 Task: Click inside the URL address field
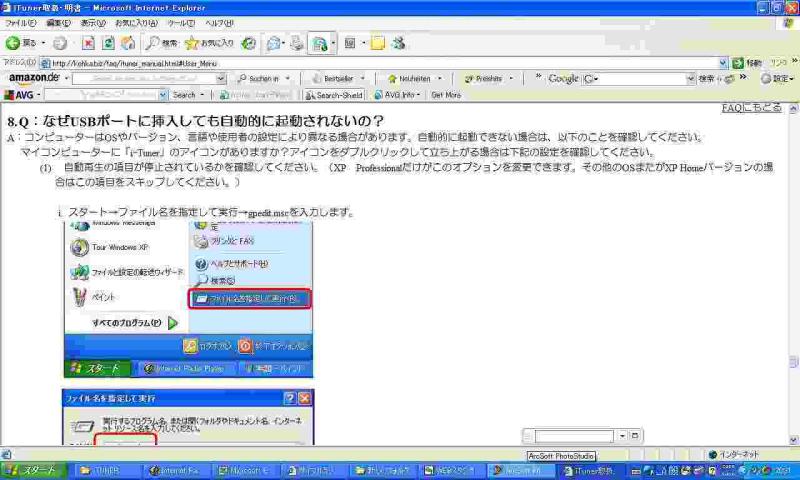[x=384, y=63]
